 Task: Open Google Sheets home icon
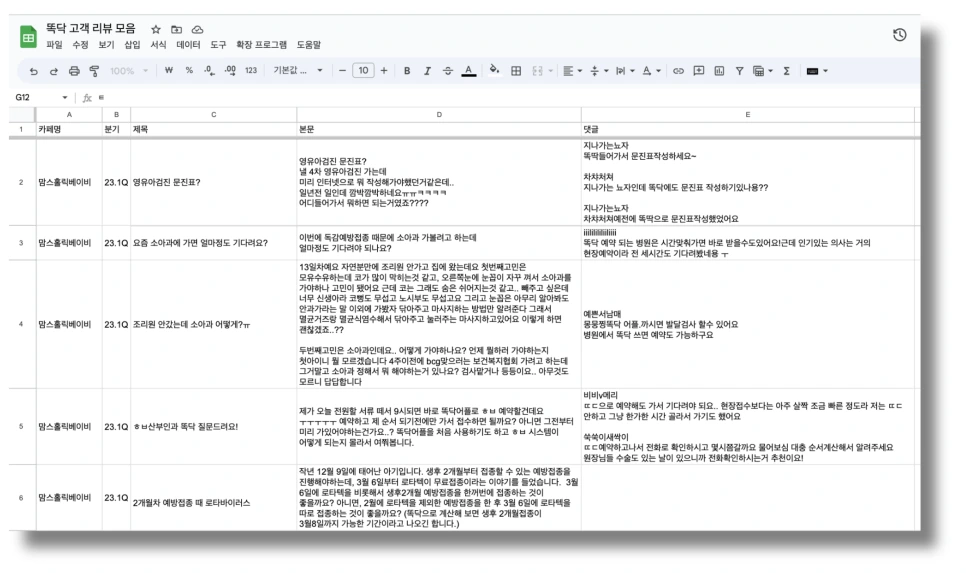pyautogui.click(x=28, y=36)
